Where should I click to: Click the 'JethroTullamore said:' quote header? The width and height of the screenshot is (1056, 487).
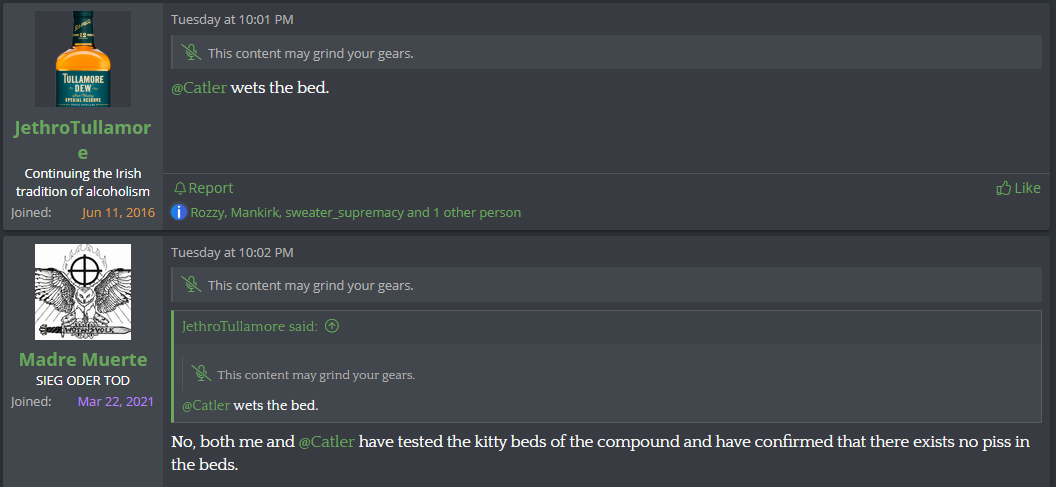point(250,326)
